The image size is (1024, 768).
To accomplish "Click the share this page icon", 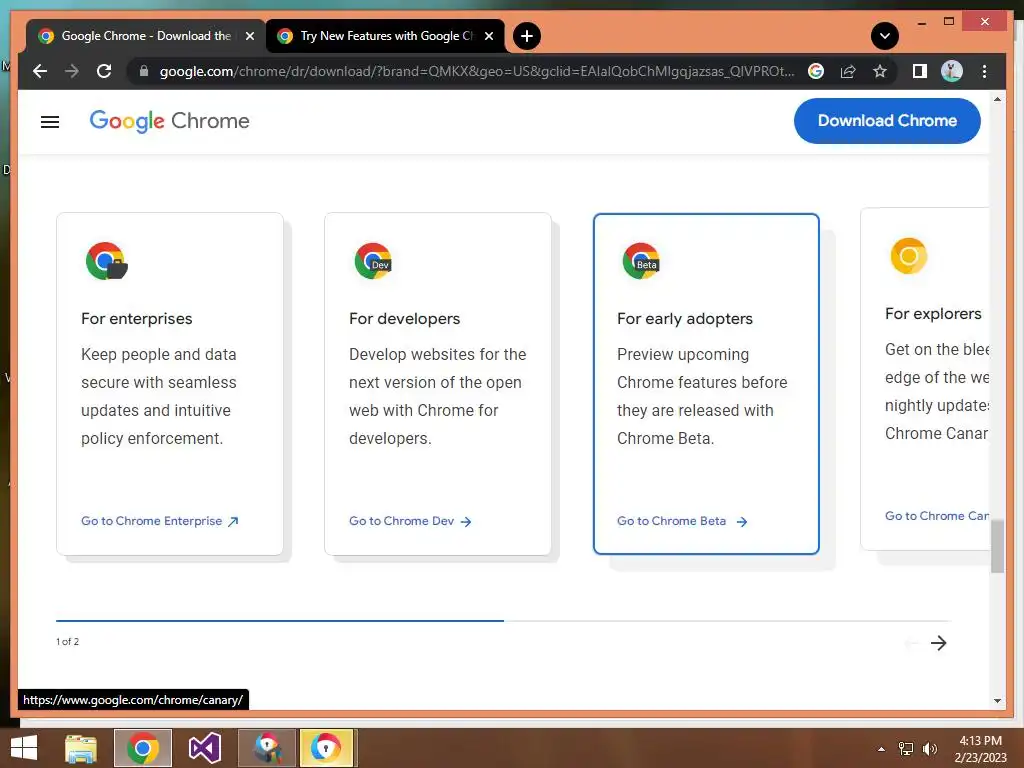I will point(848,71).
